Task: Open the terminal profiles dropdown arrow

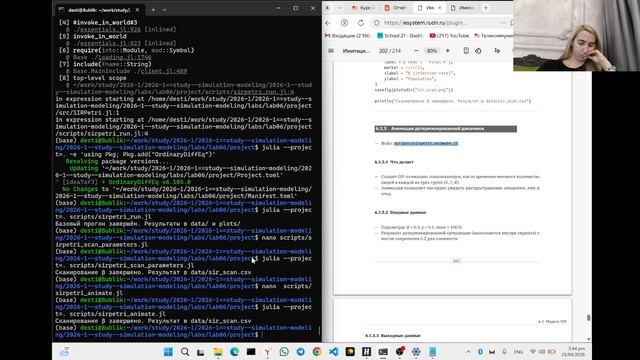Action: click(164, 10)
